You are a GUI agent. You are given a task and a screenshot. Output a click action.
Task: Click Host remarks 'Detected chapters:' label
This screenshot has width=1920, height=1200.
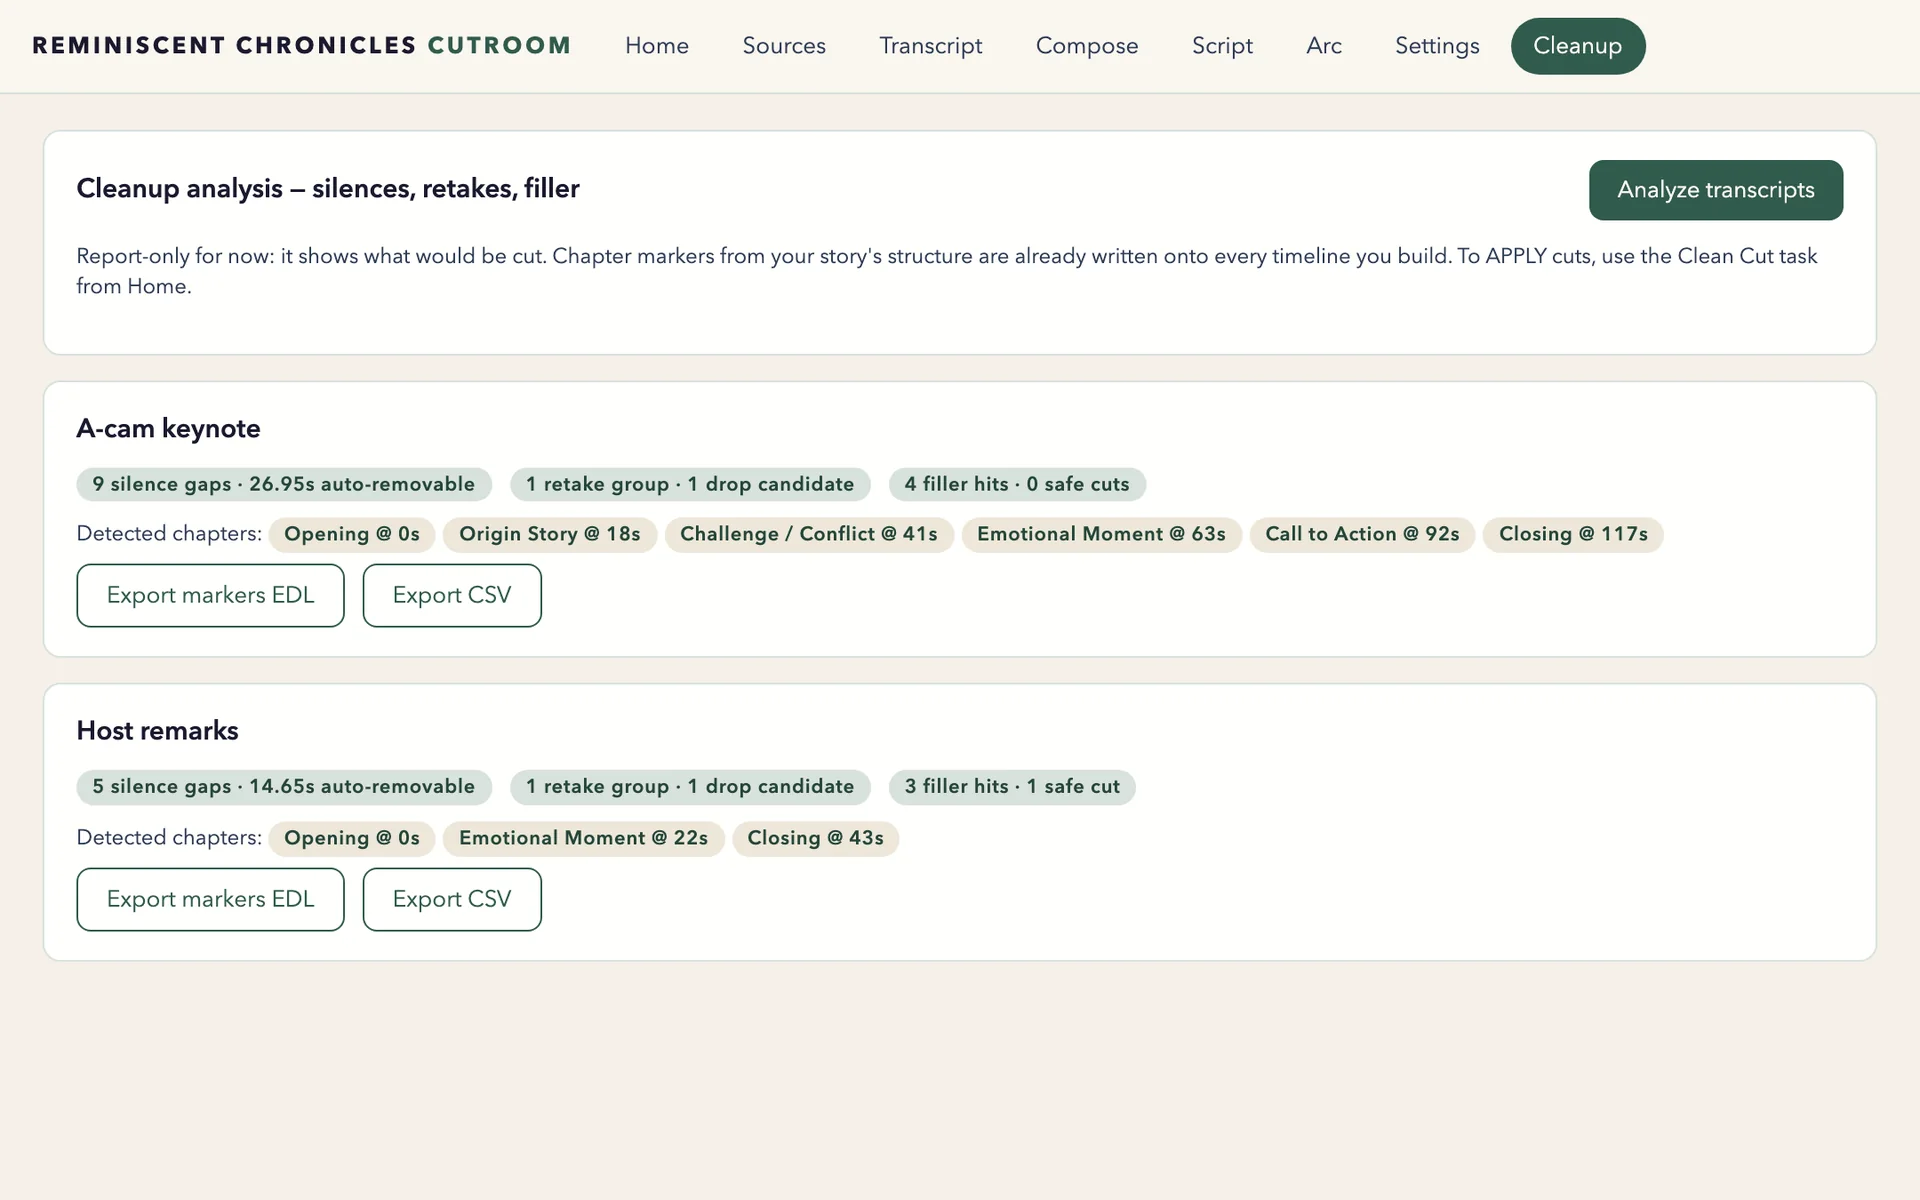coord(169,838)
